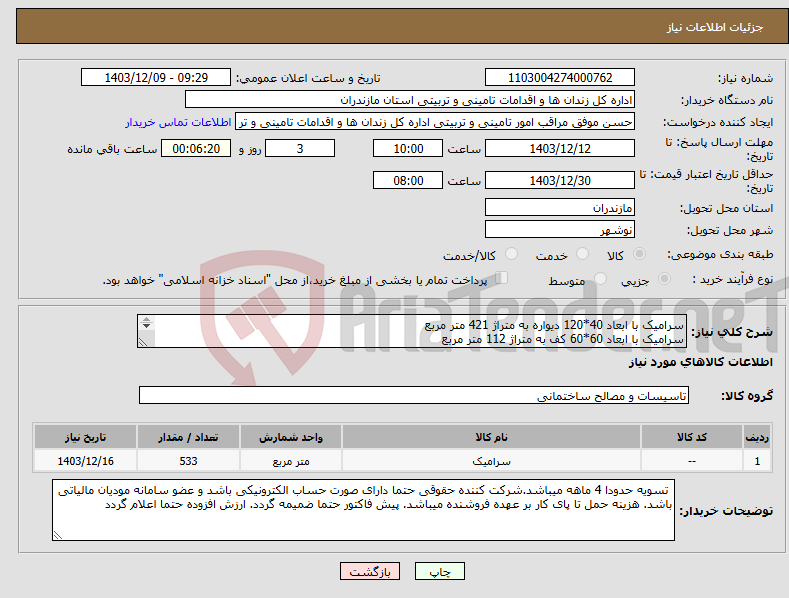
Task: Click the delivery province field مازندران
Action: coord(560,207)
